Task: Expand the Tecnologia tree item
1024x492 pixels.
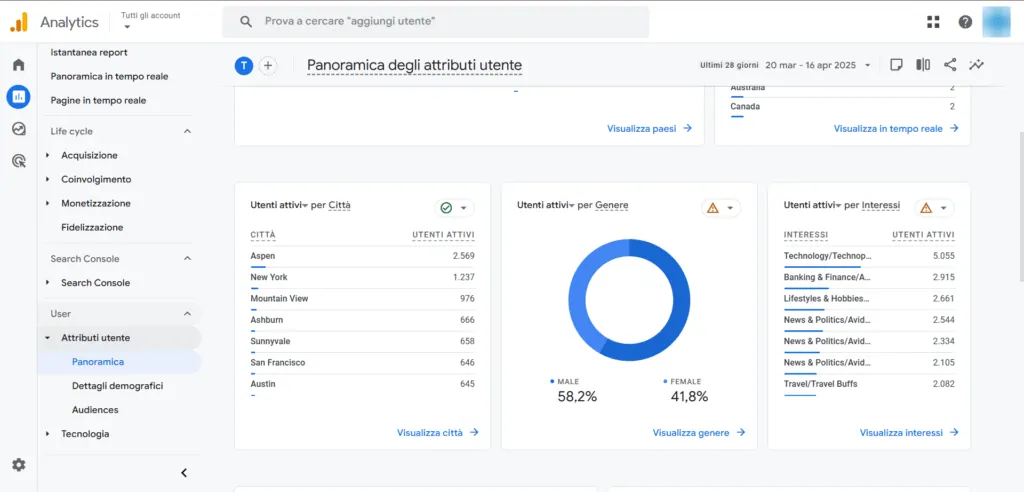Action: (x=48, y=434)
